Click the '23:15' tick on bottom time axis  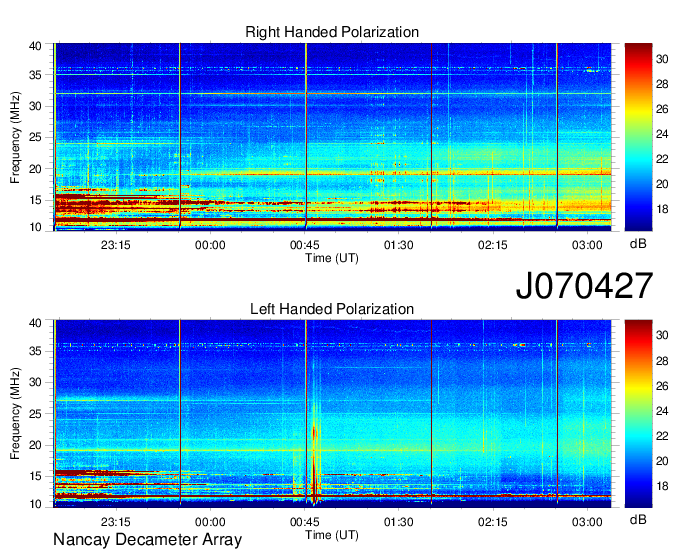click(115, 522)
